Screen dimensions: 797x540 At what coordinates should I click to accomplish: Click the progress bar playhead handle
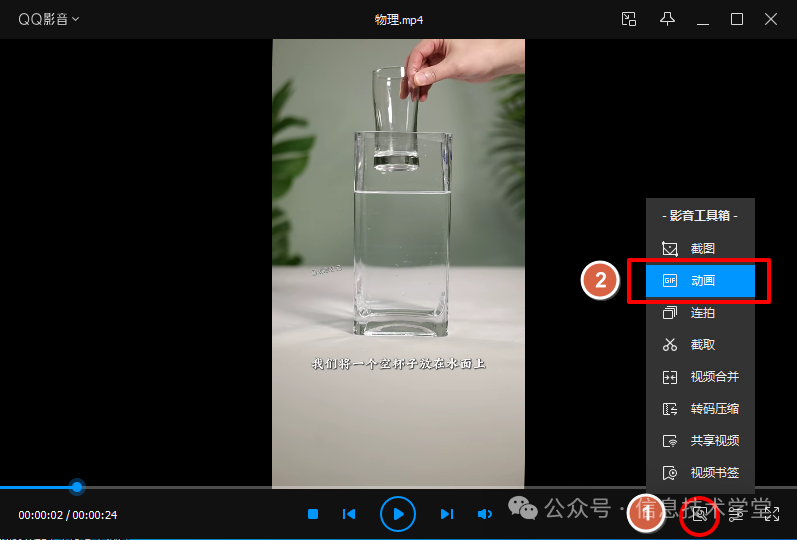tap(77, 487)
